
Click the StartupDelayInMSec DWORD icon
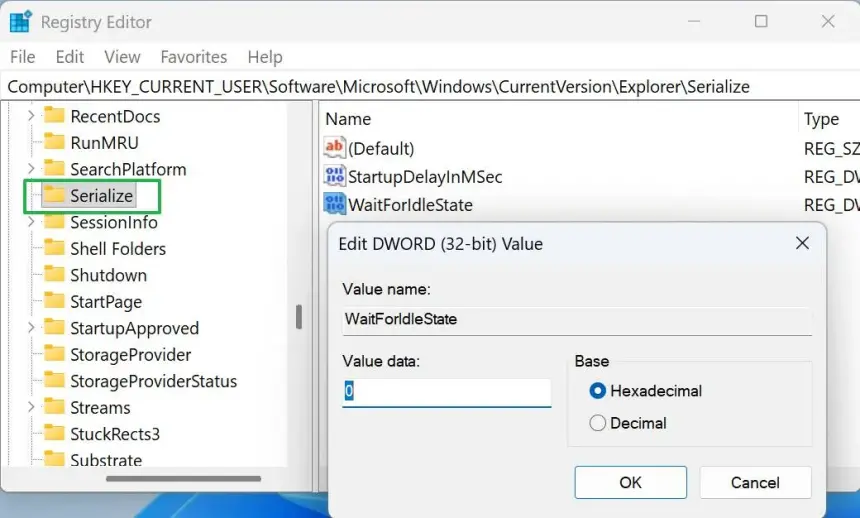(334, 177)
